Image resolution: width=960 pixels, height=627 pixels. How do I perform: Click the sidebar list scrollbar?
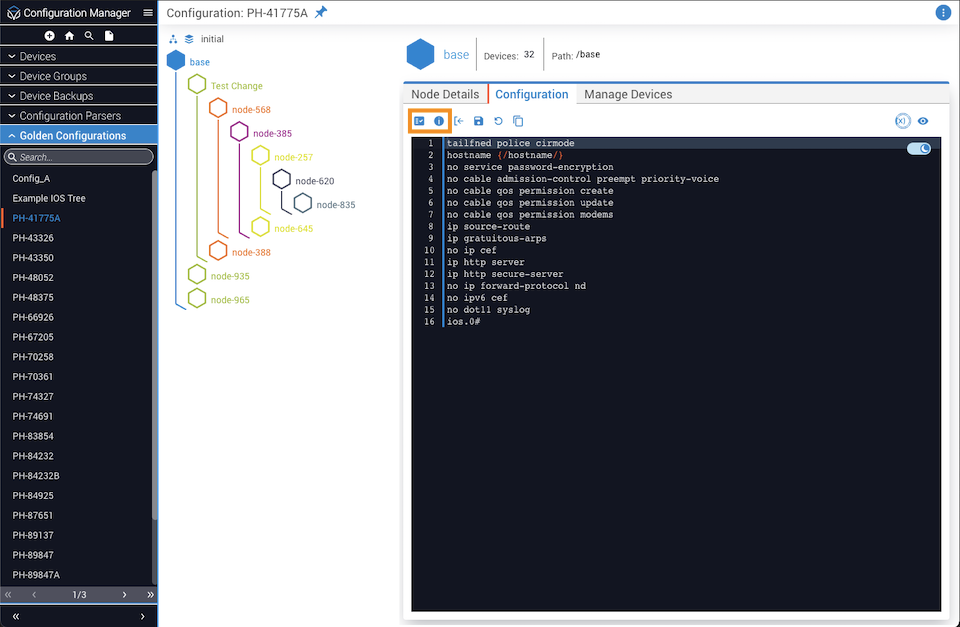tap(154, 345)
